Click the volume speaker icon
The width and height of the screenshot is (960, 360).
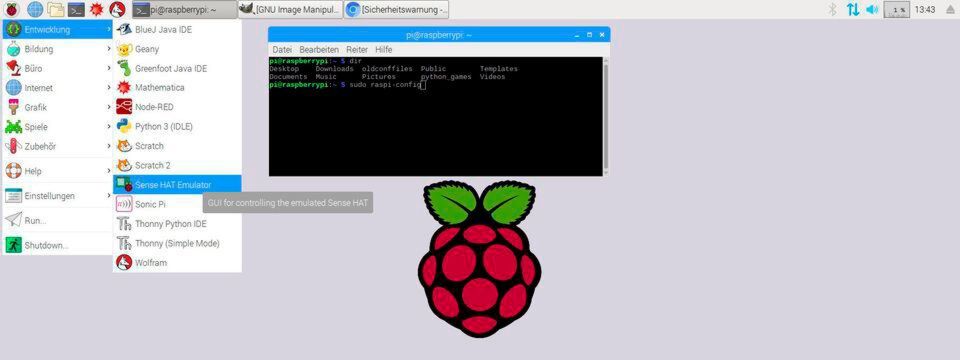tap(872, 9)
